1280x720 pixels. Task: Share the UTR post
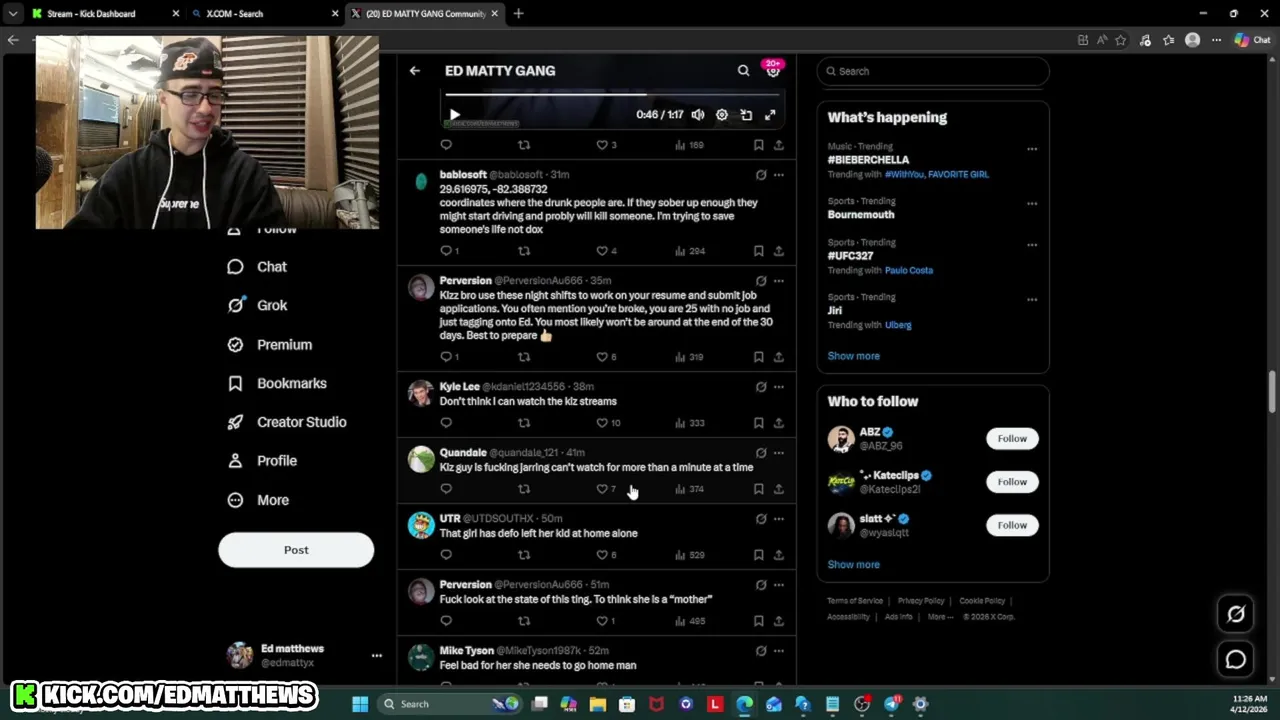coord(779,555)
